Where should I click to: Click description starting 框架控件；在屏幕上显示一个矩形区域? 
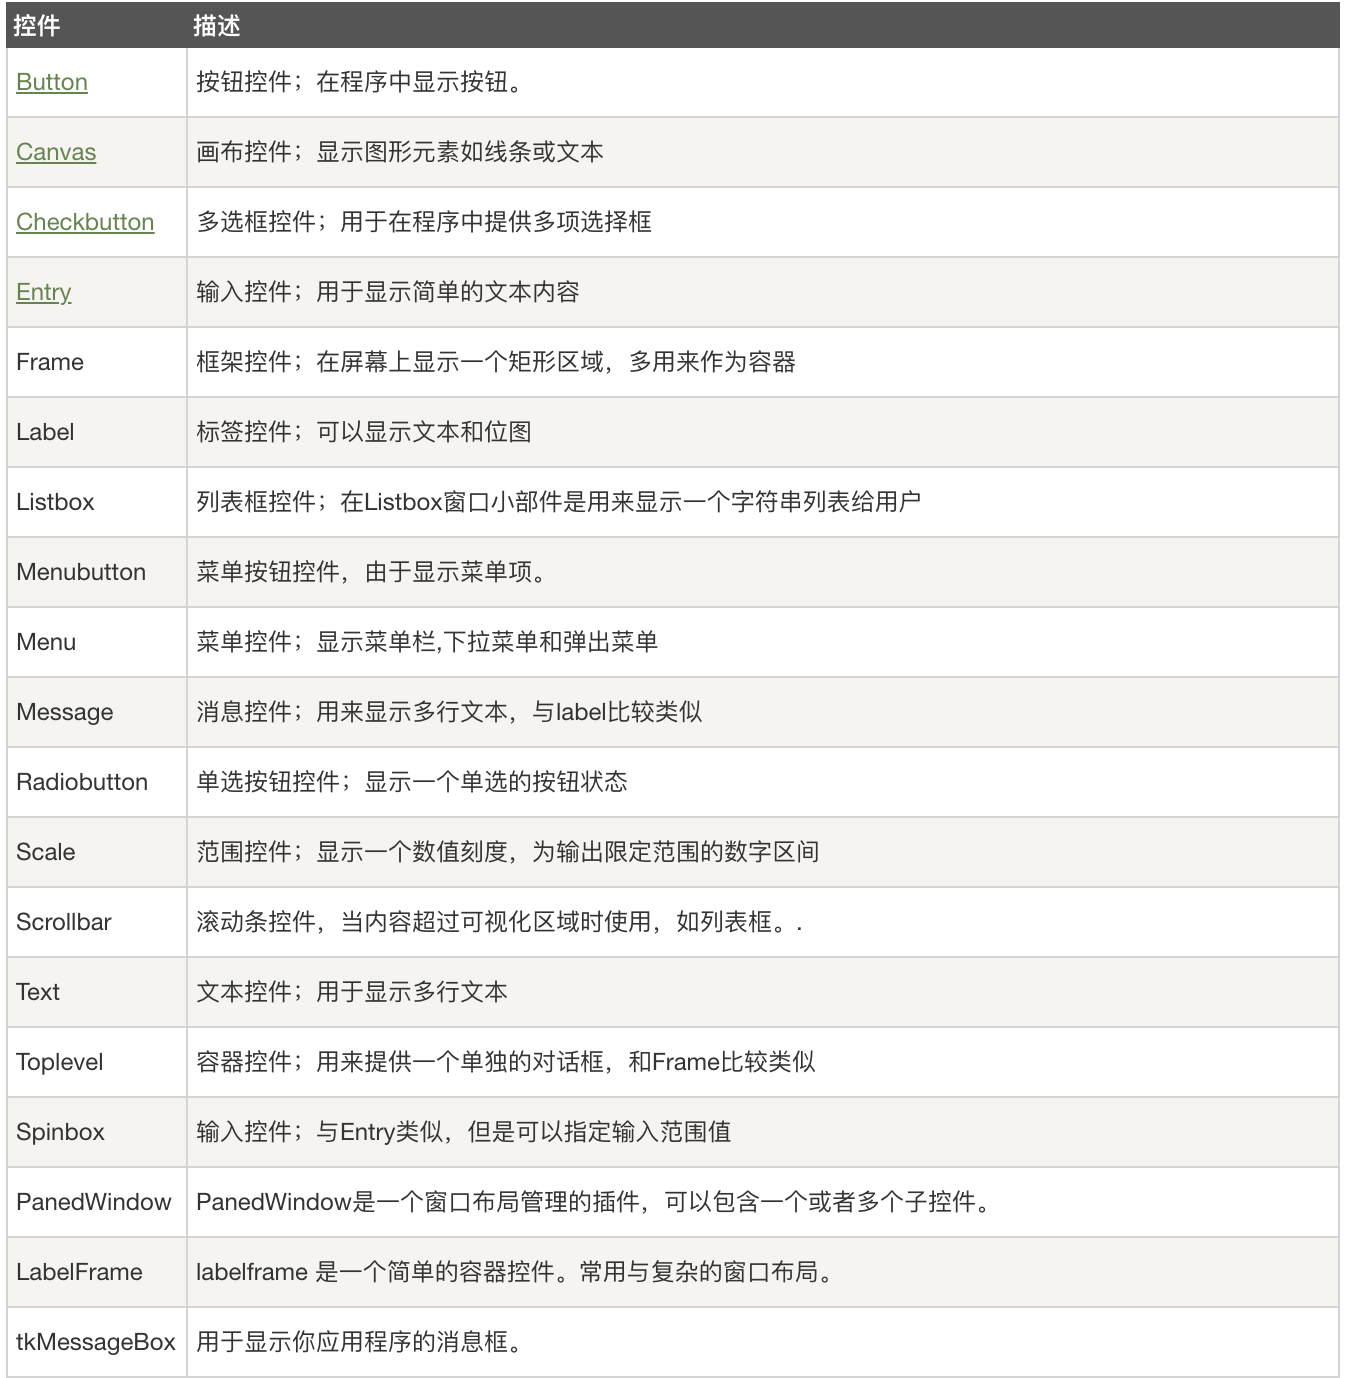point(496,362)
